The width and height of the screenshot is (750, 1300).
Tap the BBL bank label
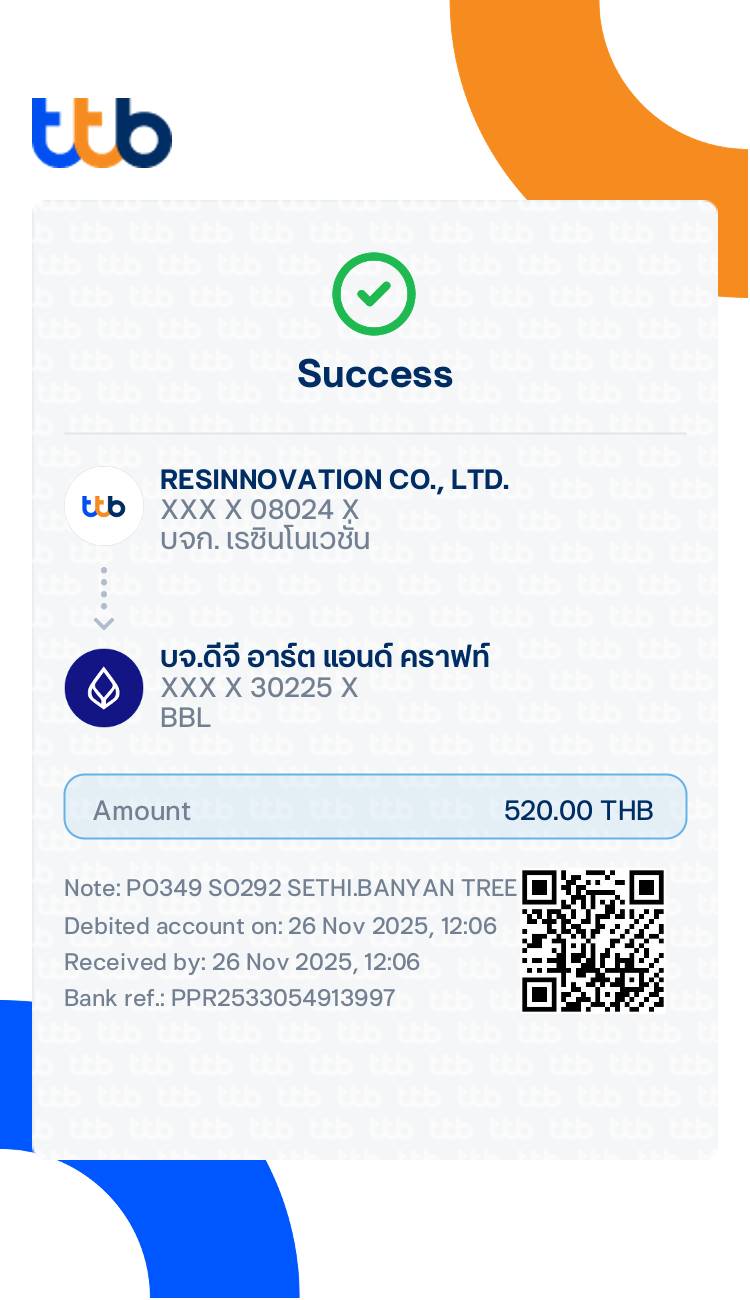click(185, 718)
